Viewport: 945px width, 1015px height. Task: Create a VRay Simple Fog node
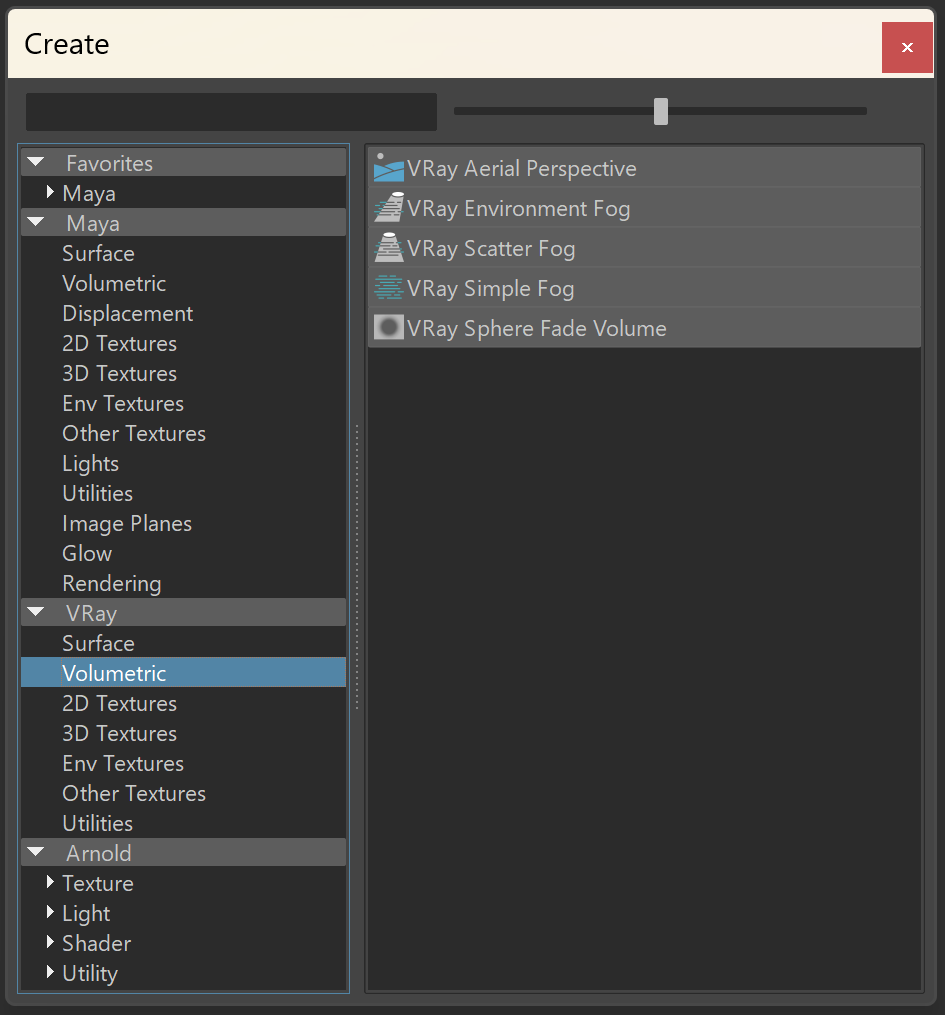[x=645, y=288]
